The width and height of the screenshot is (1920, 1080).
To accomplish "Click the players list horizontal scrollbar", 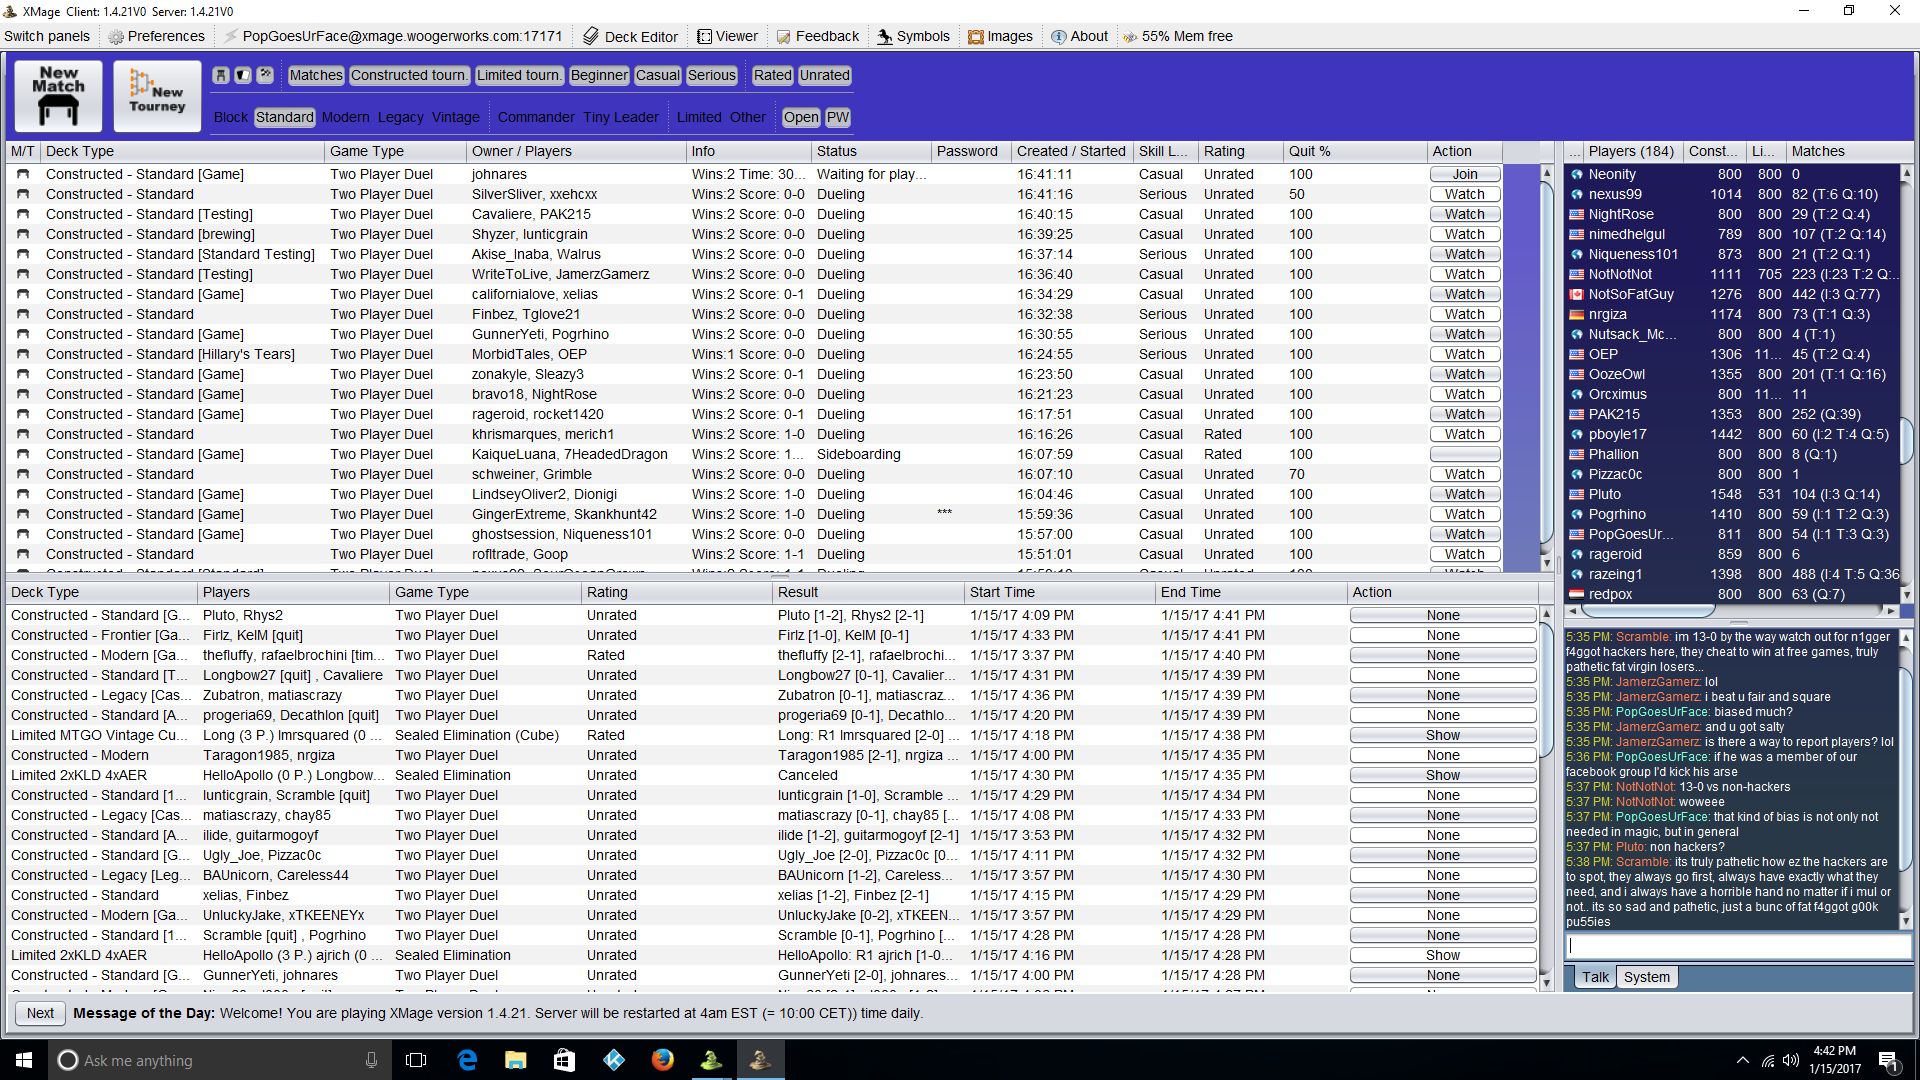I will tap(1733, 610).
